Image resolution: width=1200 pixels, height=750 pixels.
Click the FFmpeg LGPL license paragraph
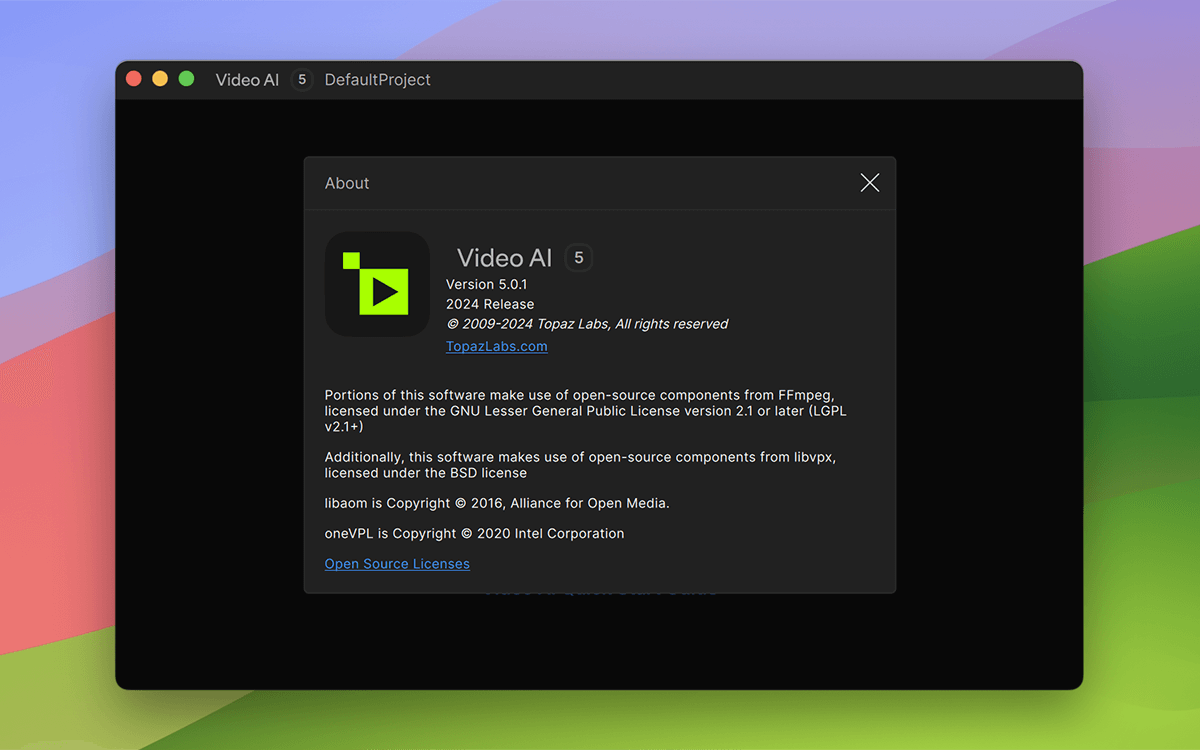click(x=585, y=411)
